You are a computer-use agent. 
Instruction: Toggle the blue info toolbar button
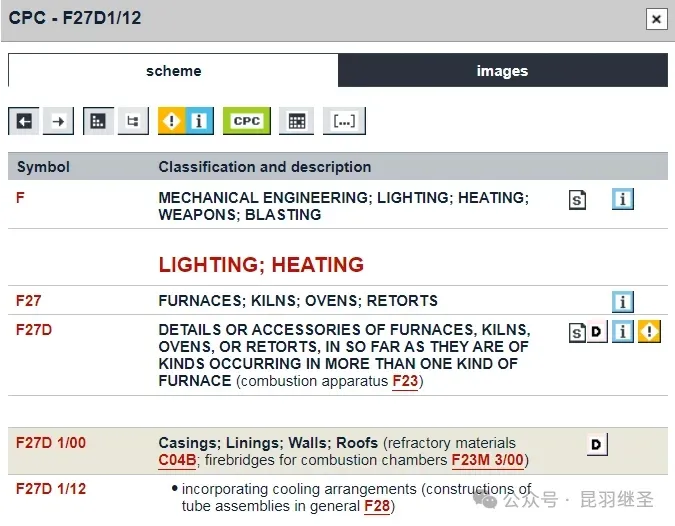tap(199, 121)
